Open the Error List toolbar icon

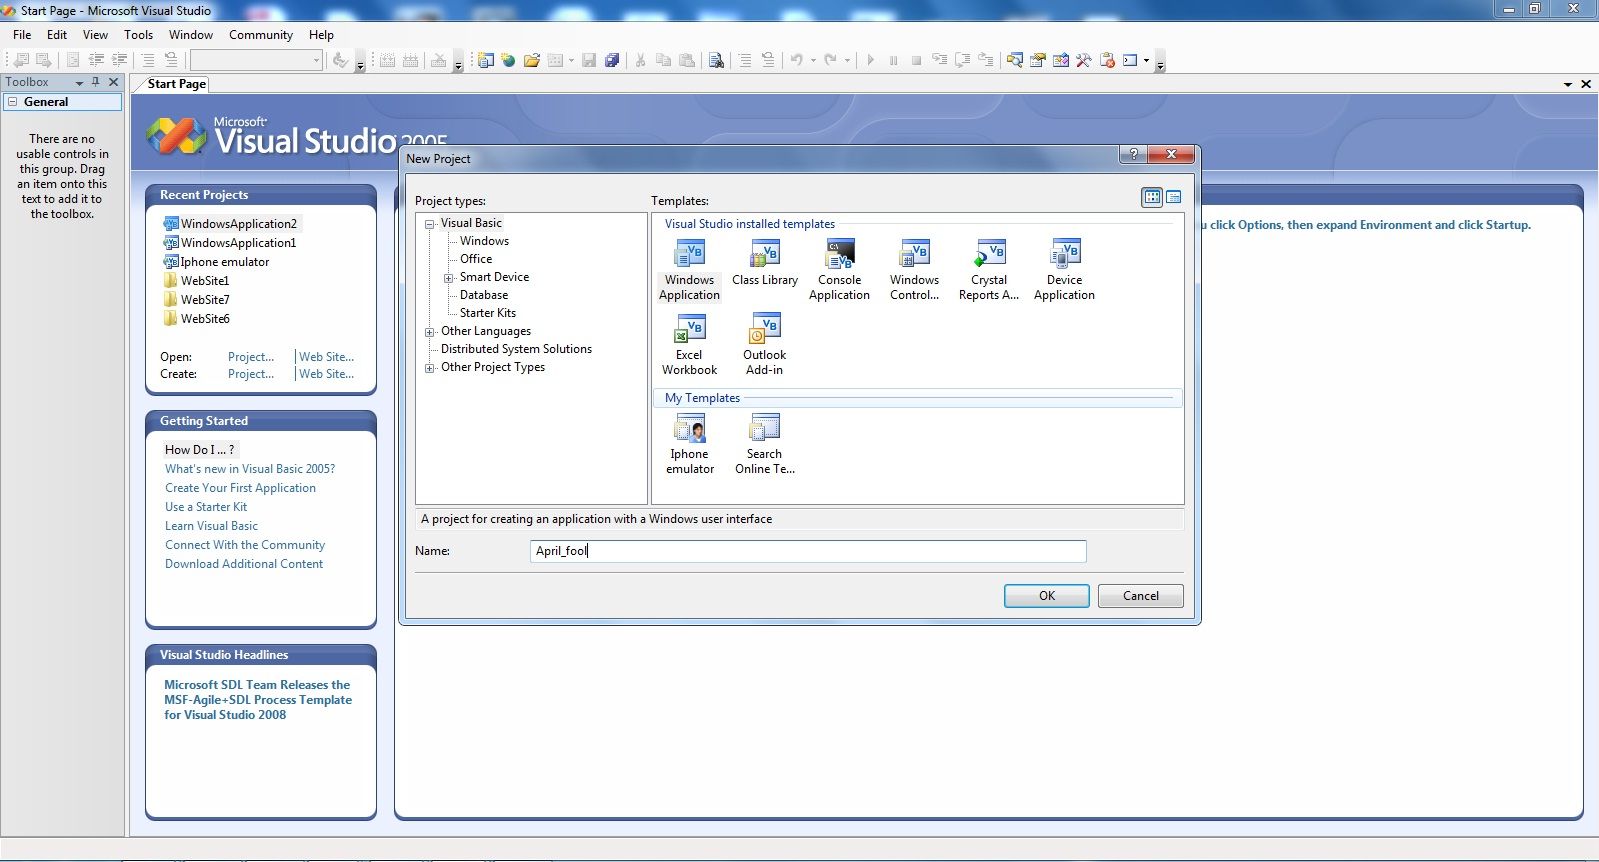[1107, 60]
